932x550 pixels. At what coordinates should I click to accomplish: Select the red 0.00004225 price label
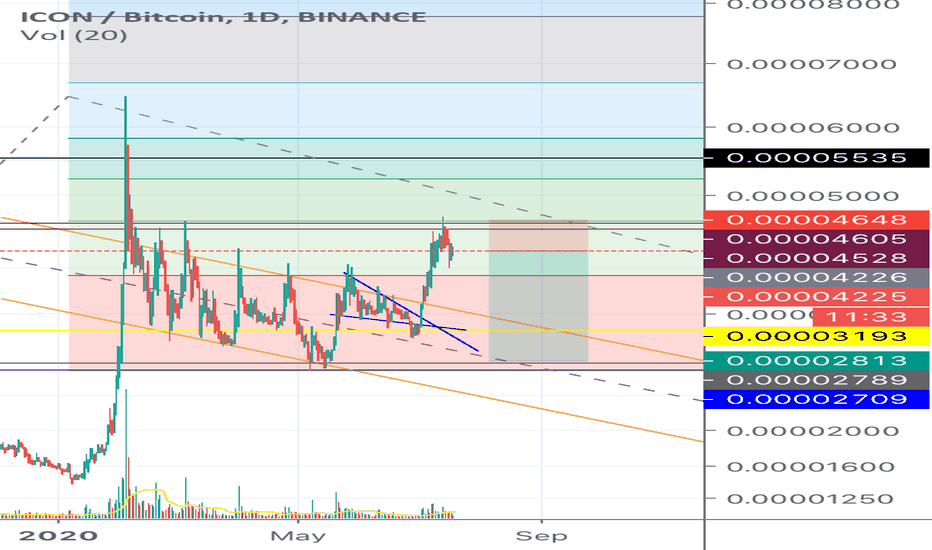pyautogui.click(x=816, y=297)
